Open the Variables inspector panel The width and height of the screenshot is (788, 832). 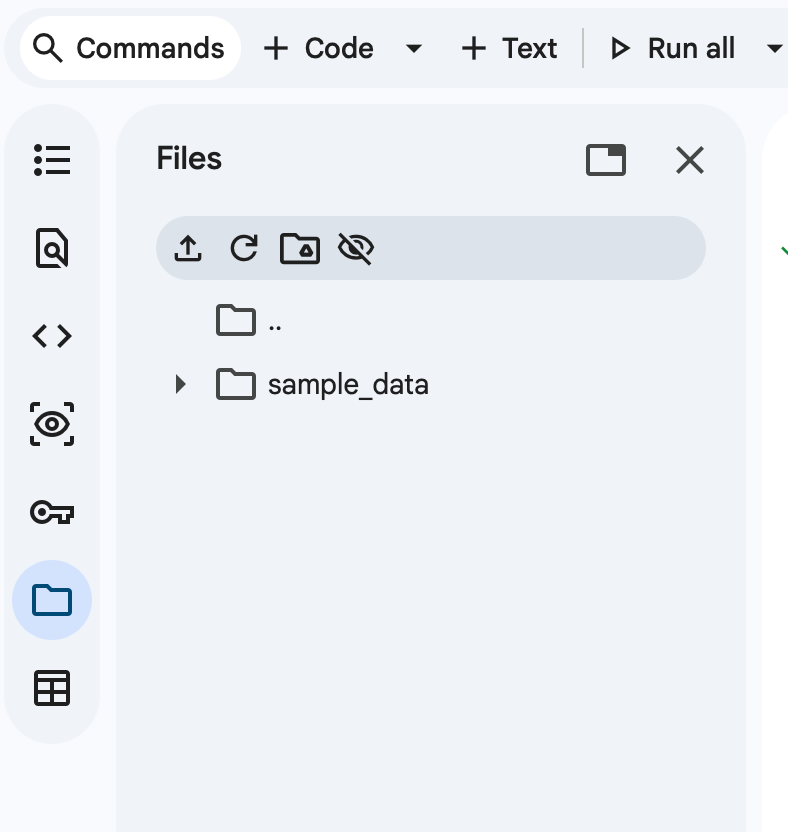52,424
